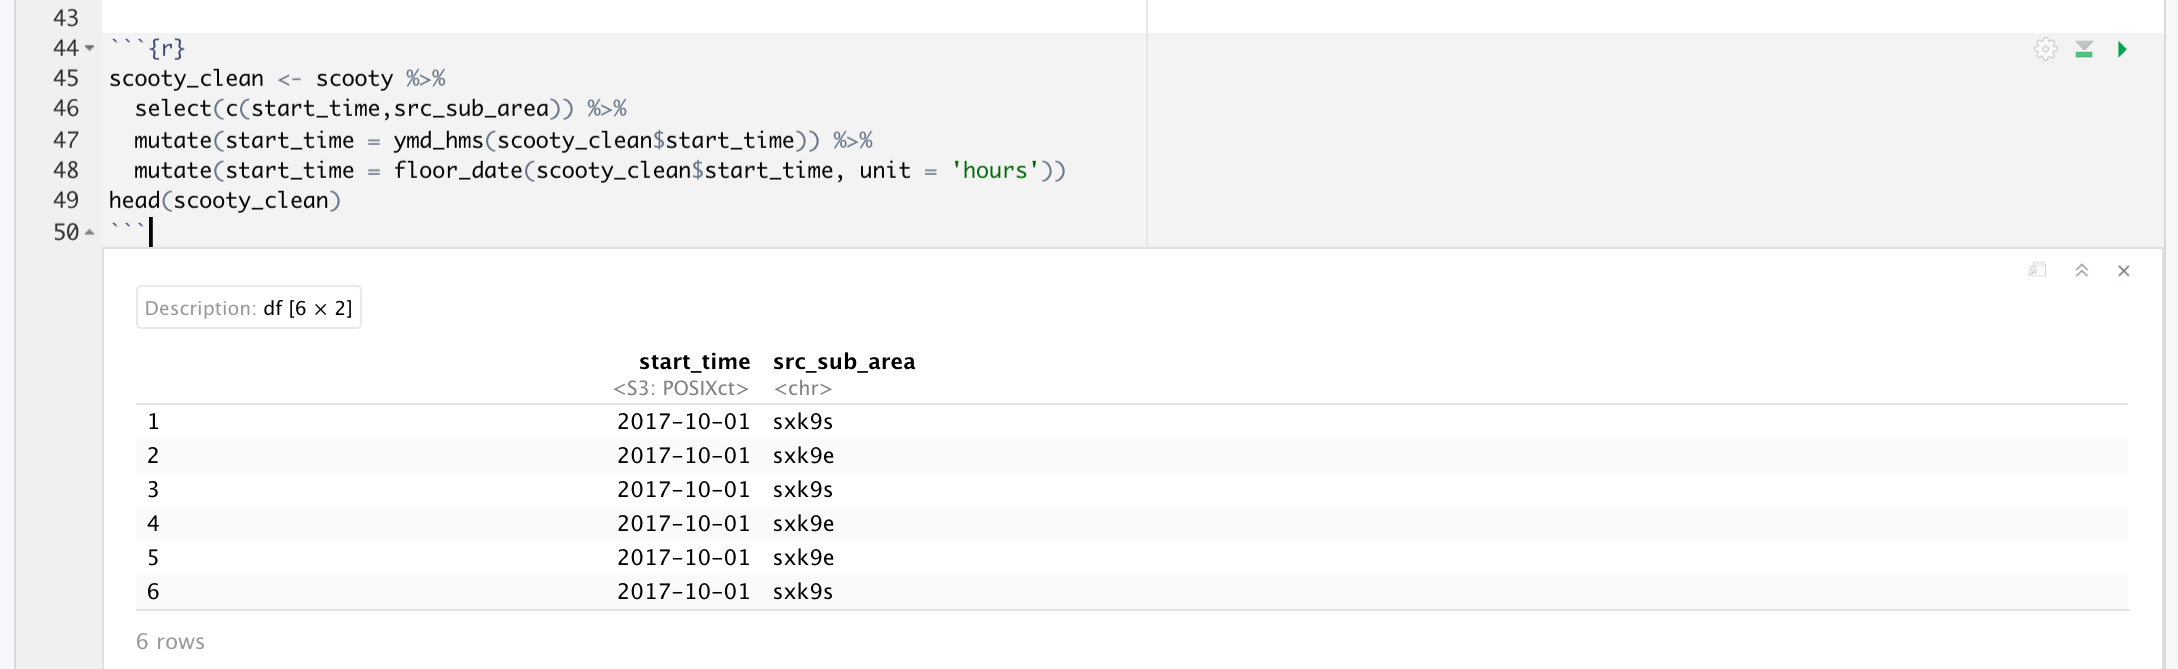Click the fold arrow at line 50
The height and width of the screenshot is (669, 2178).
[x=90, y=232]
